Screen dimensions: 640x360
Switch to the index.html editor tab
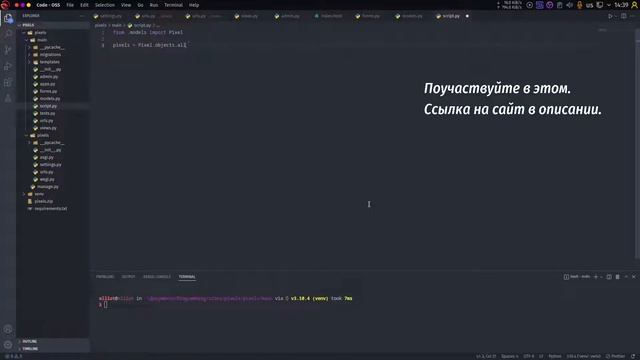click(x=329, y=16)
